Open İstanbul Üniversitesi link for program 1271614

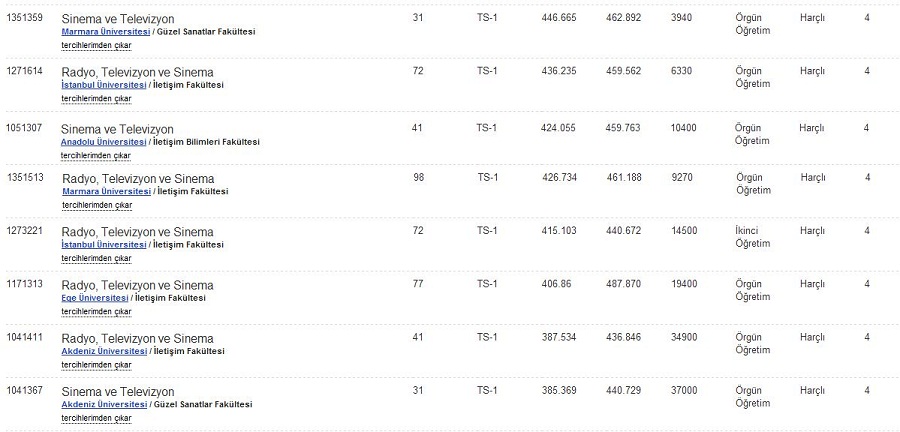coord(103,85)
